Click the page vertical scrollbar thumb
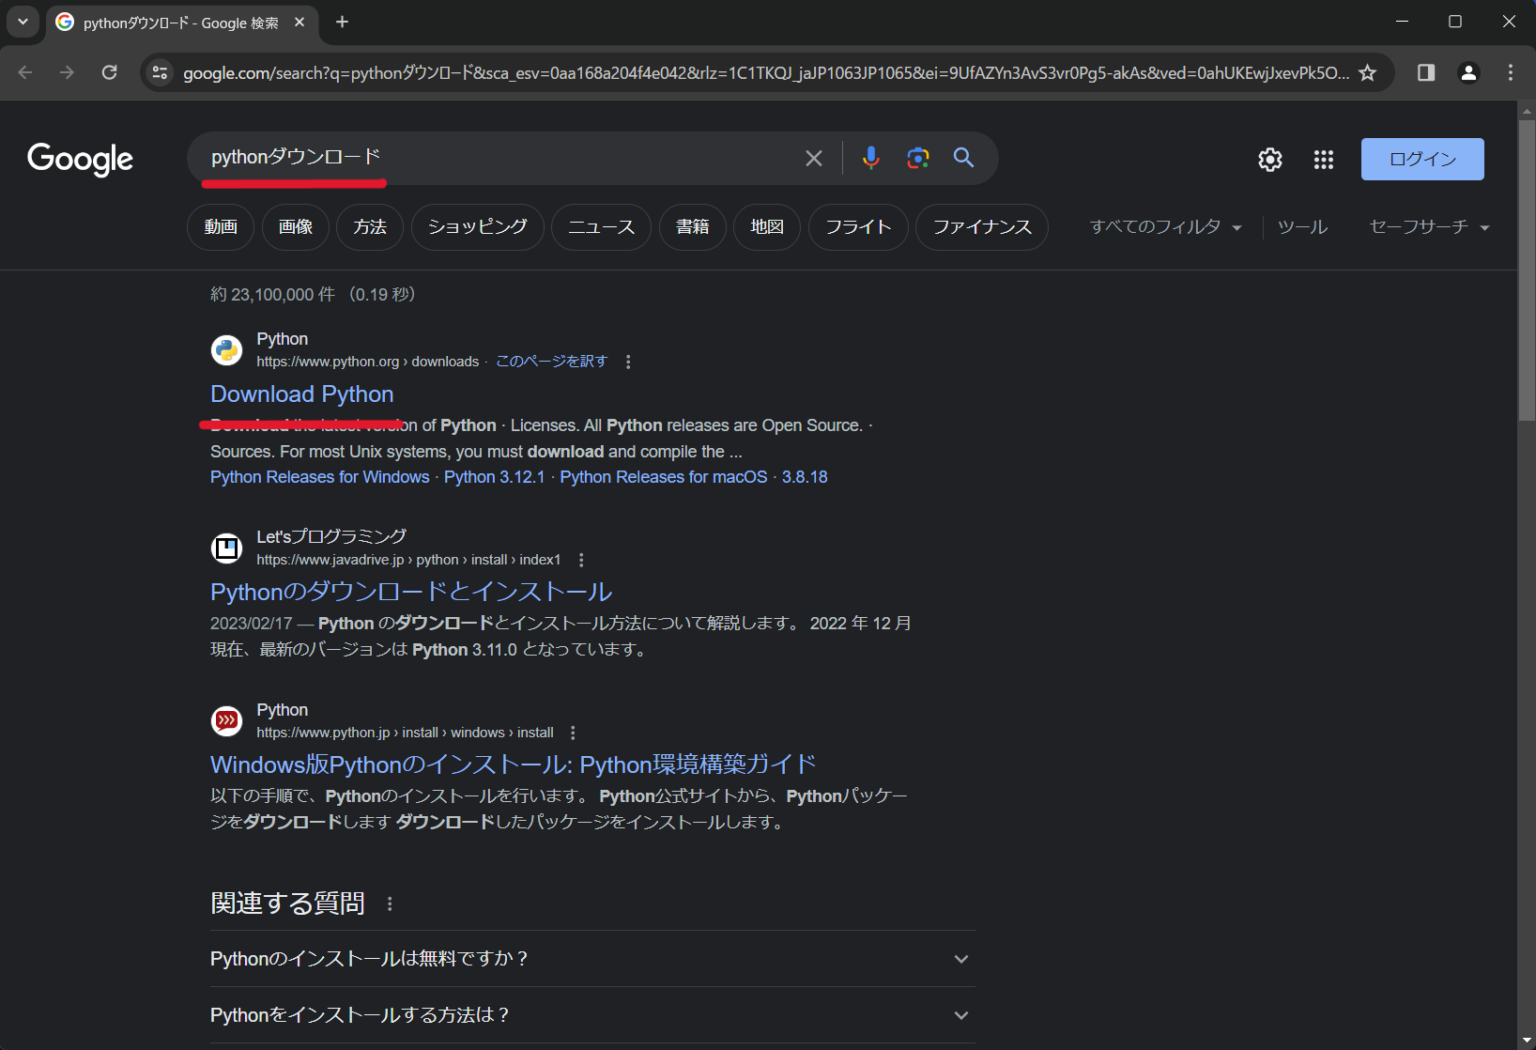Image resolution: width=1536 pixels, height=1050 pixels. tap(1526, 270)
